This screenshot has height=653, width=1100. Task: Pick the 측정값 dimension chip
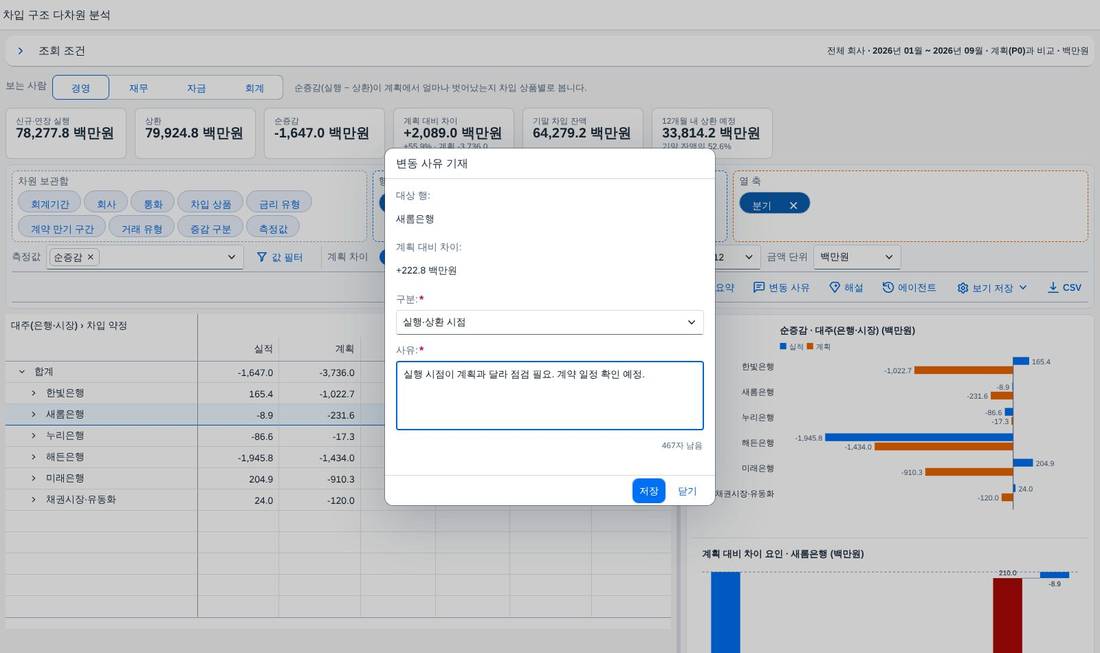click(273, 229)
